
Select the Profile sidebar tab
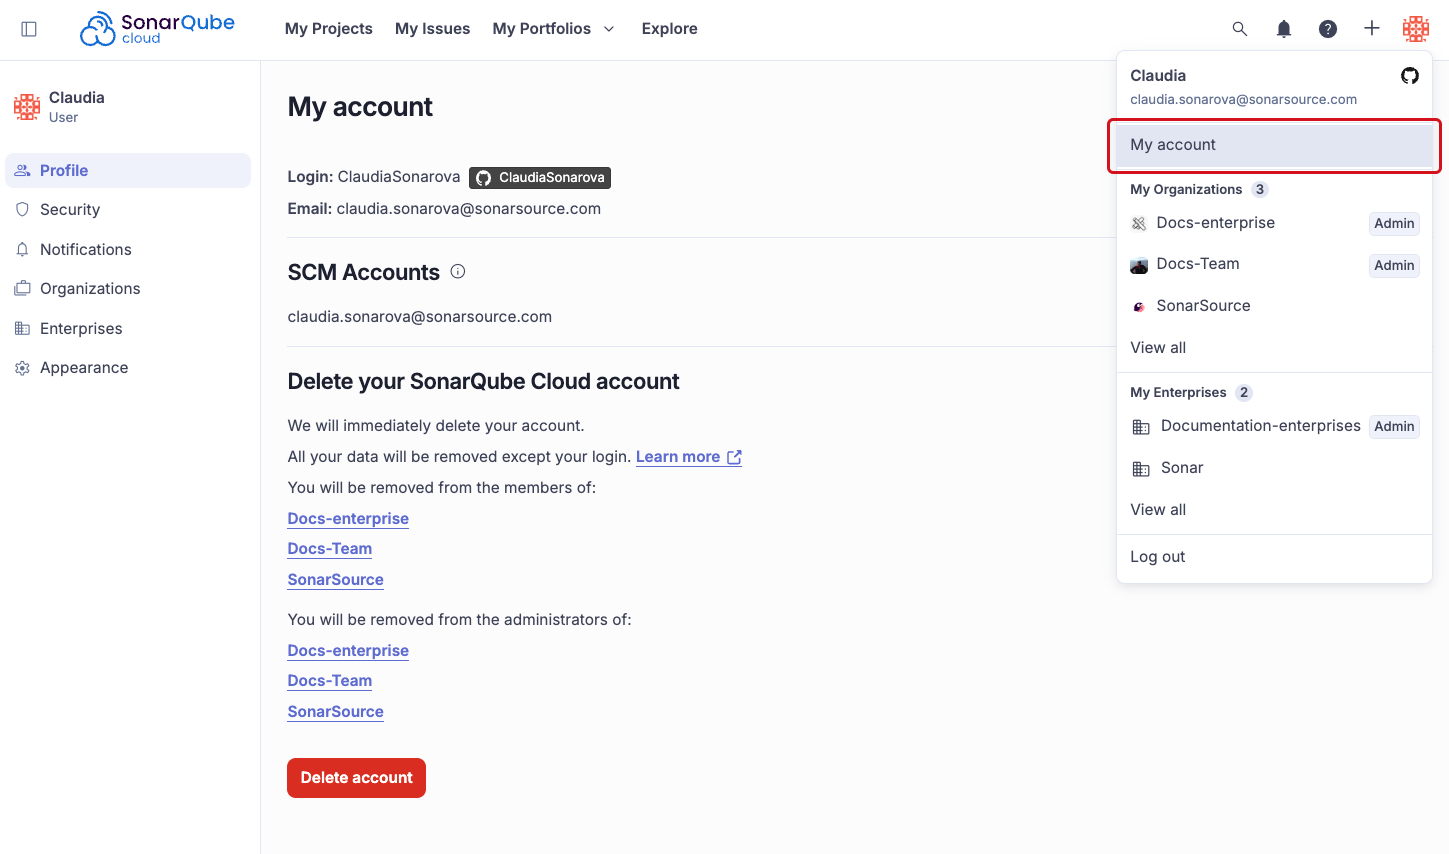[x=128, y=170]
